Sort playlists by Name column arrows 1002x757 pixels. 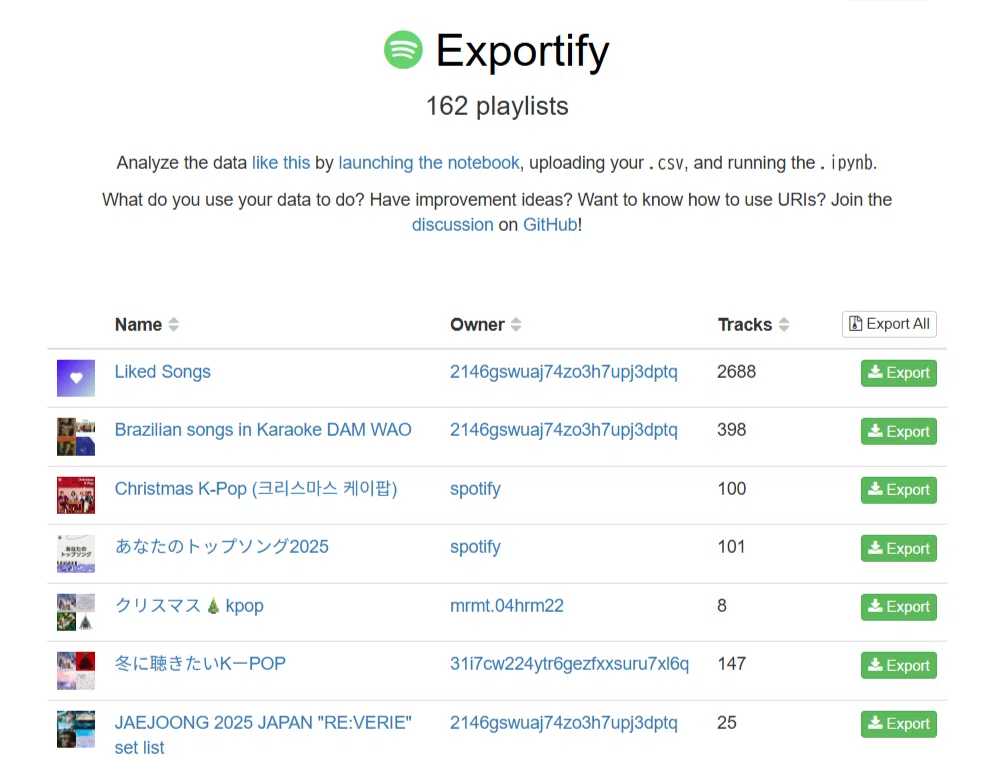[174, 325]
